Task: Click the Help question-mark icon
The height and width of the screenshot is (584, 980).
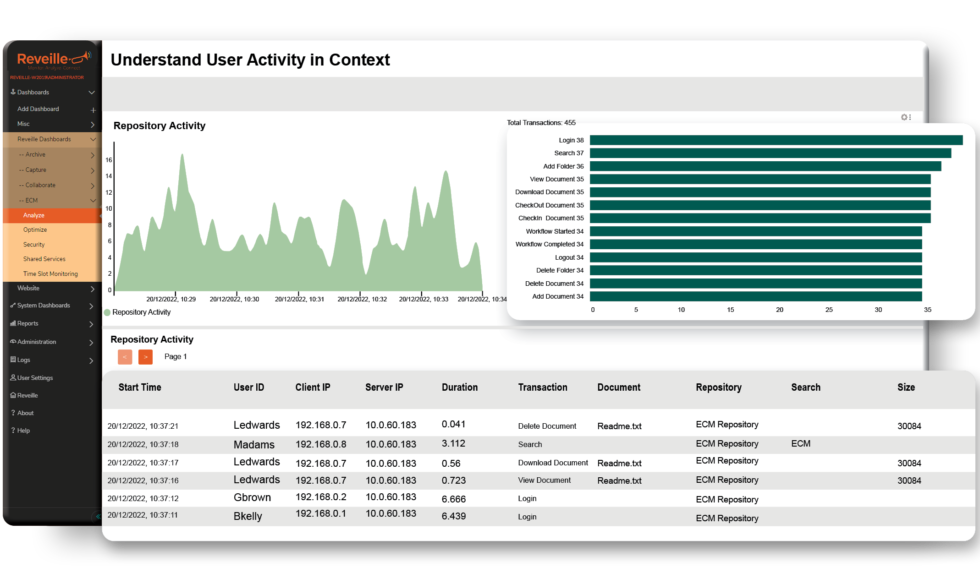Action: 12,430
